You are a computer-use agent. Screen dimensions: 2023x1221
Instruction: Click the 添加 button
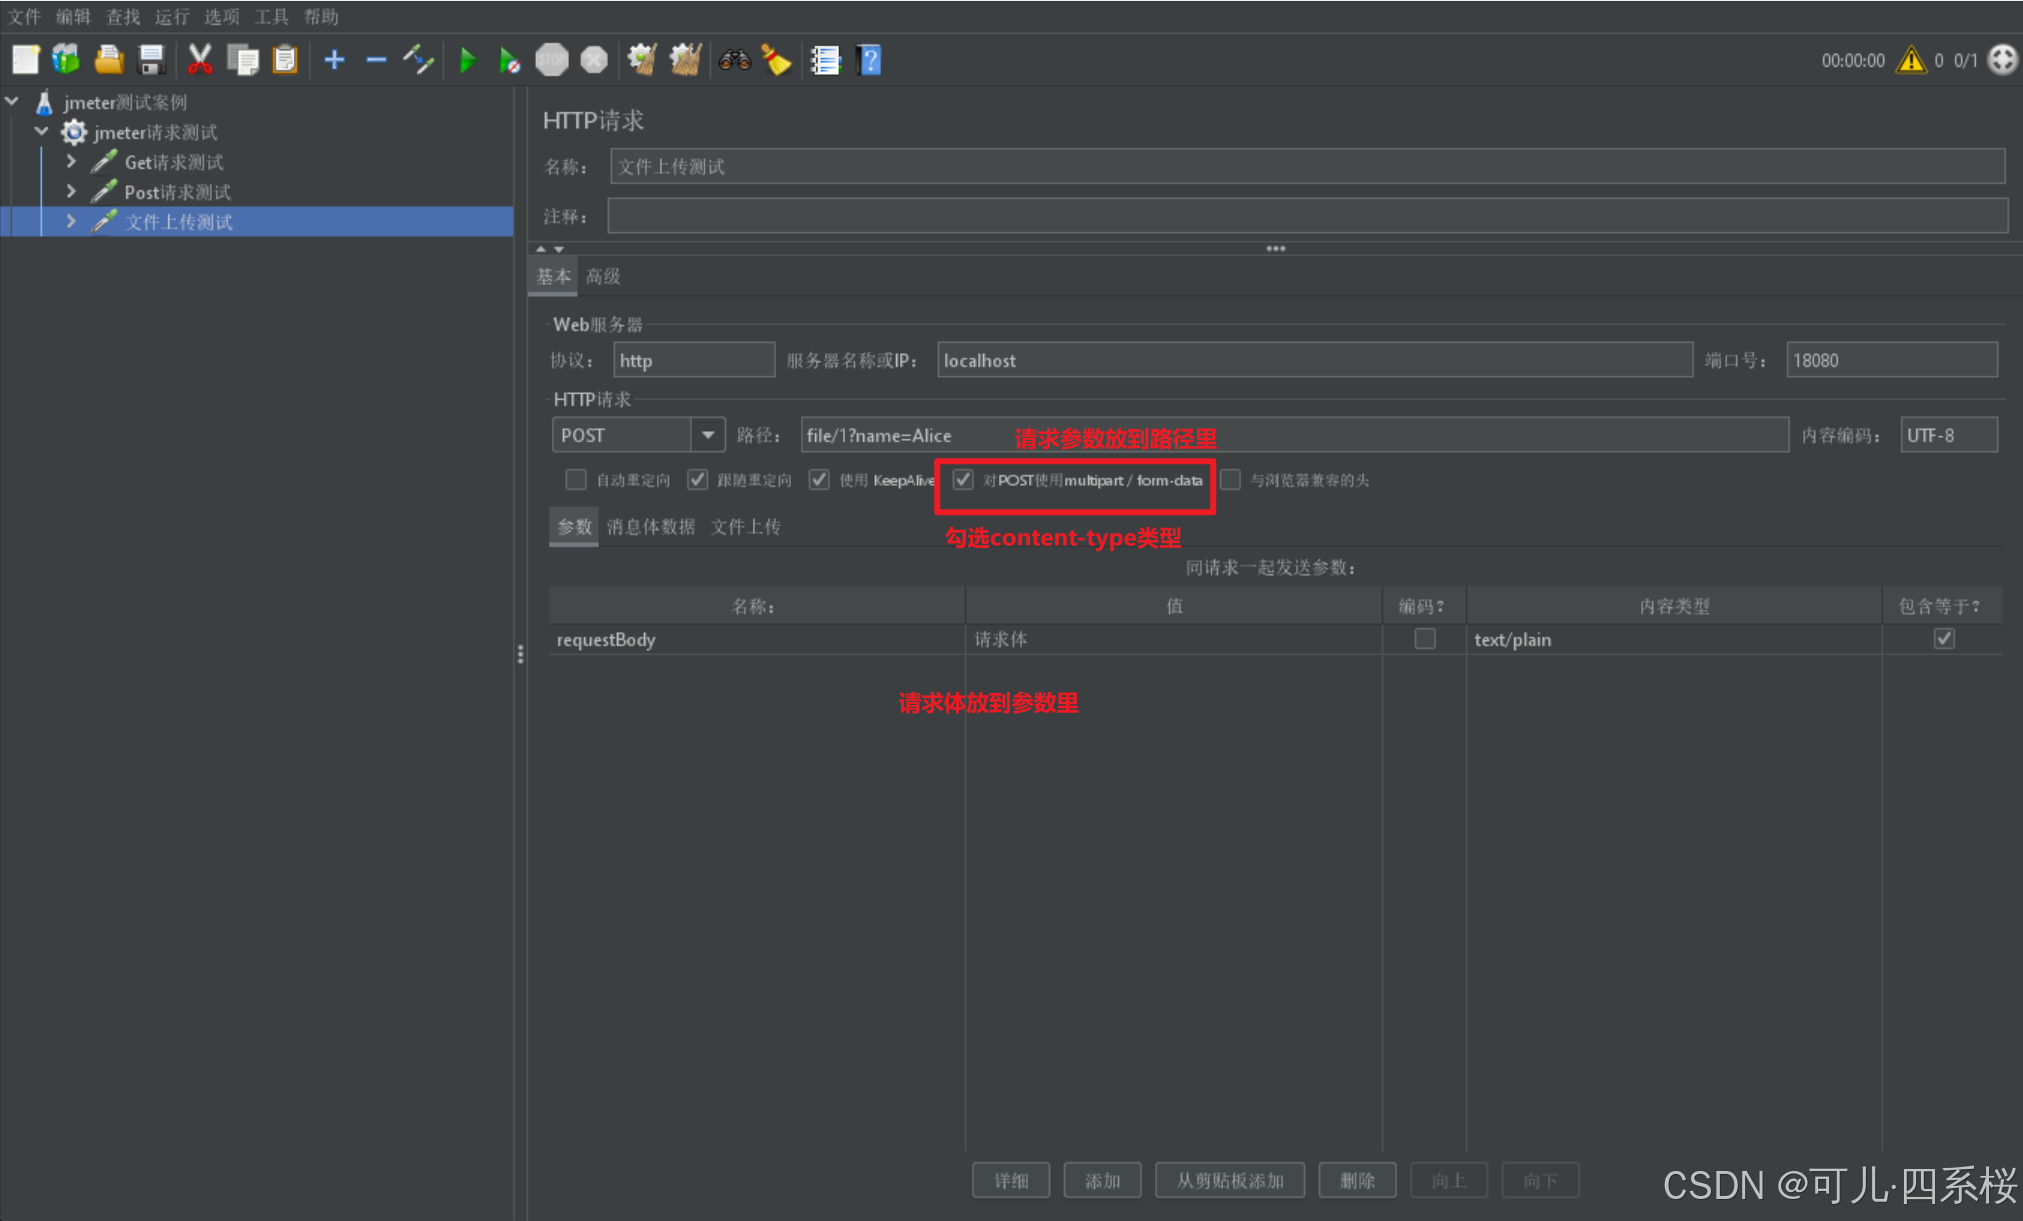(1102, 1181)
